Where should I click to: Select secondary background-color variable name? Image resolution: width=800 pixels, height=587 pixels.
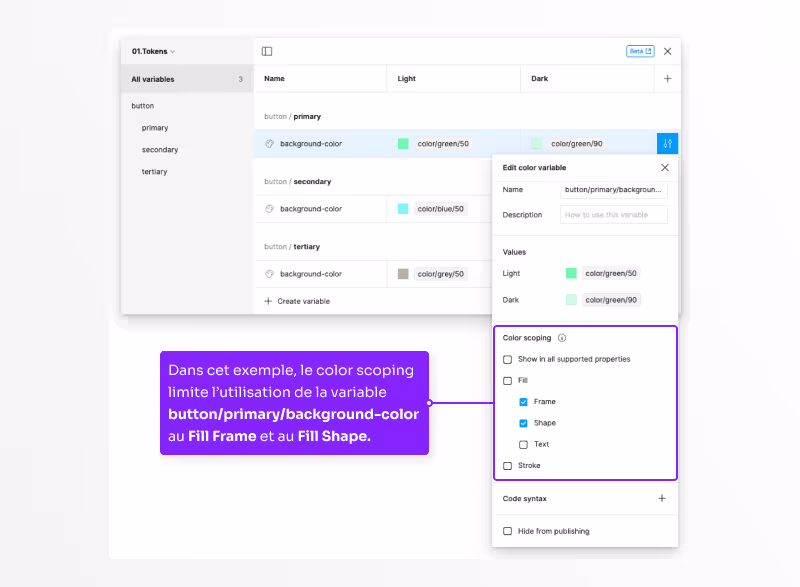pyautogui.click(x=311, y=209)
